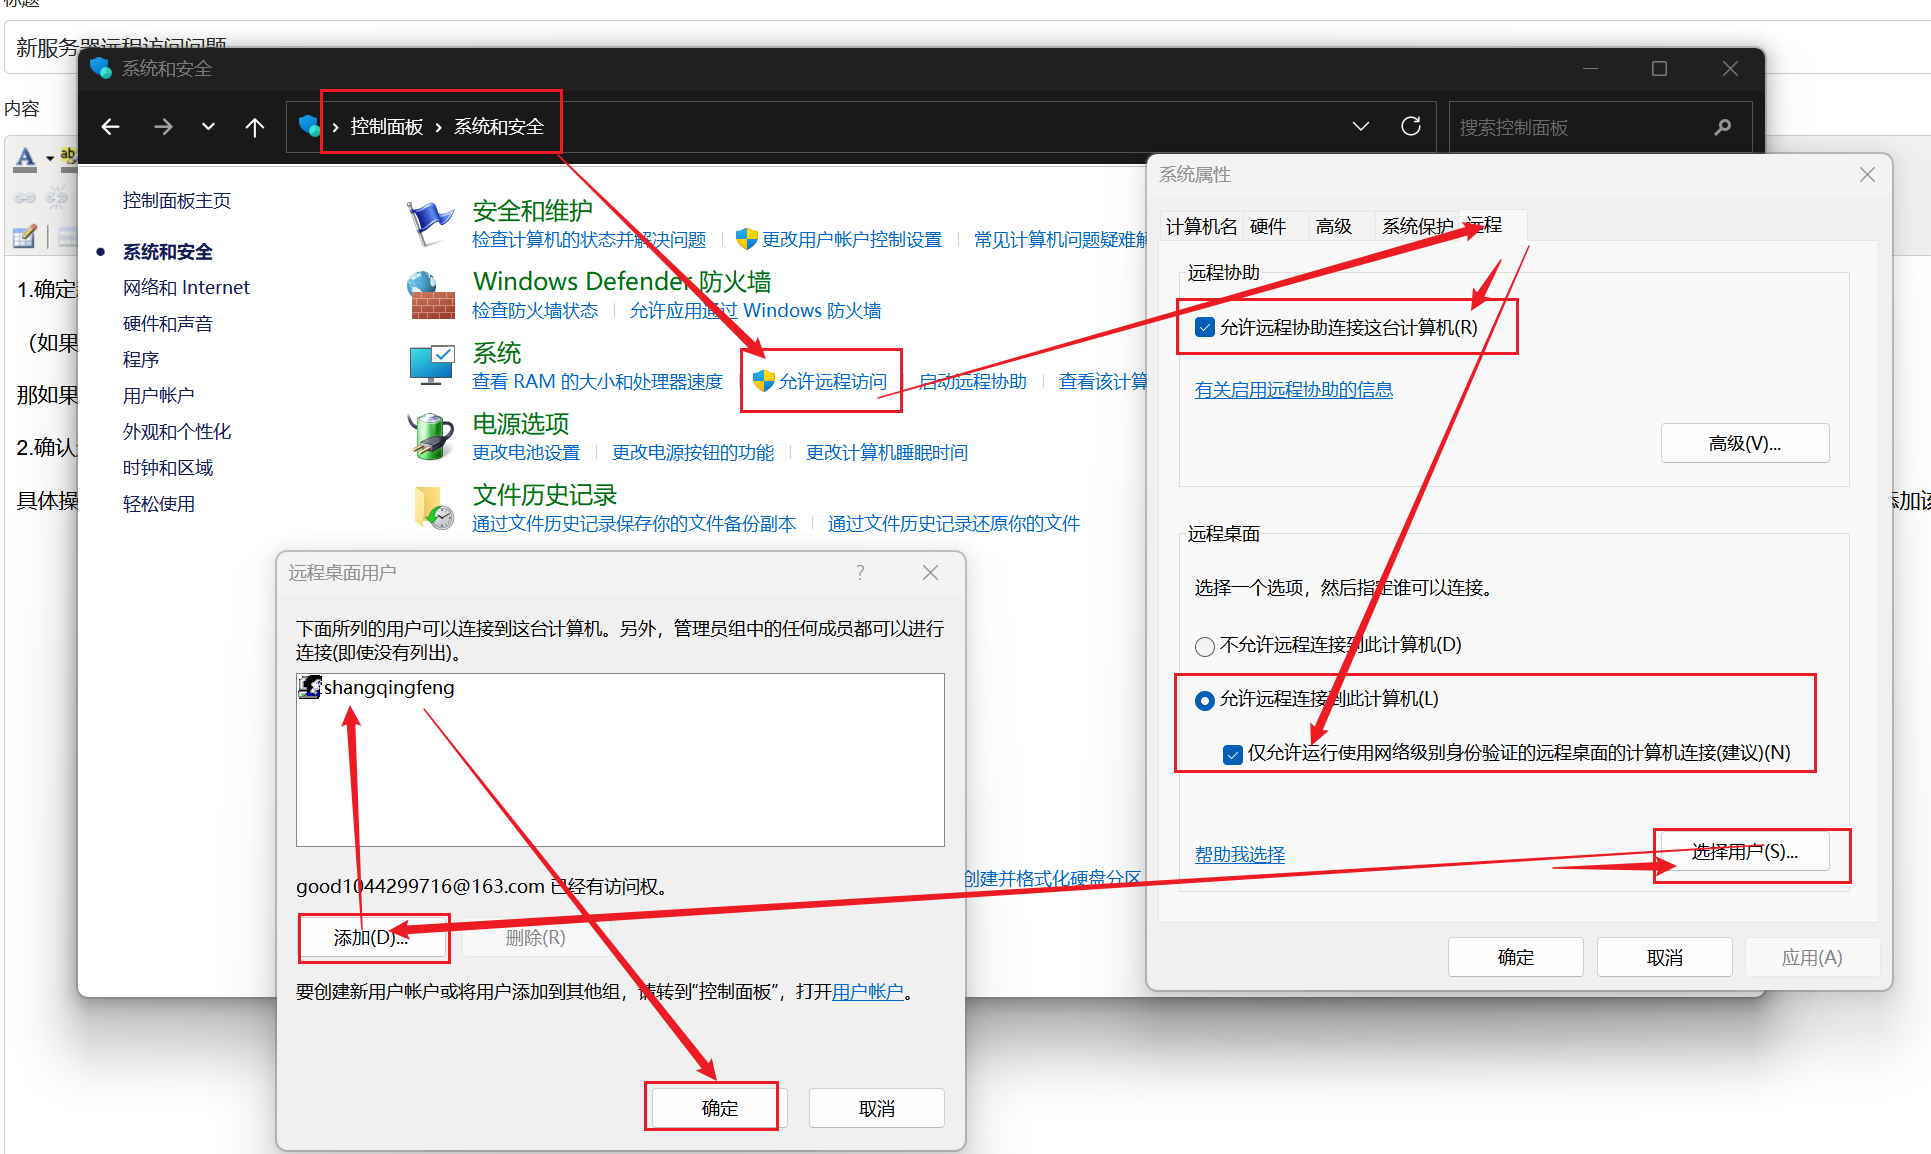Expand the font color dropdown arrow
The width and height of the screenshot is (1931, 1154).
click(50, 158)
